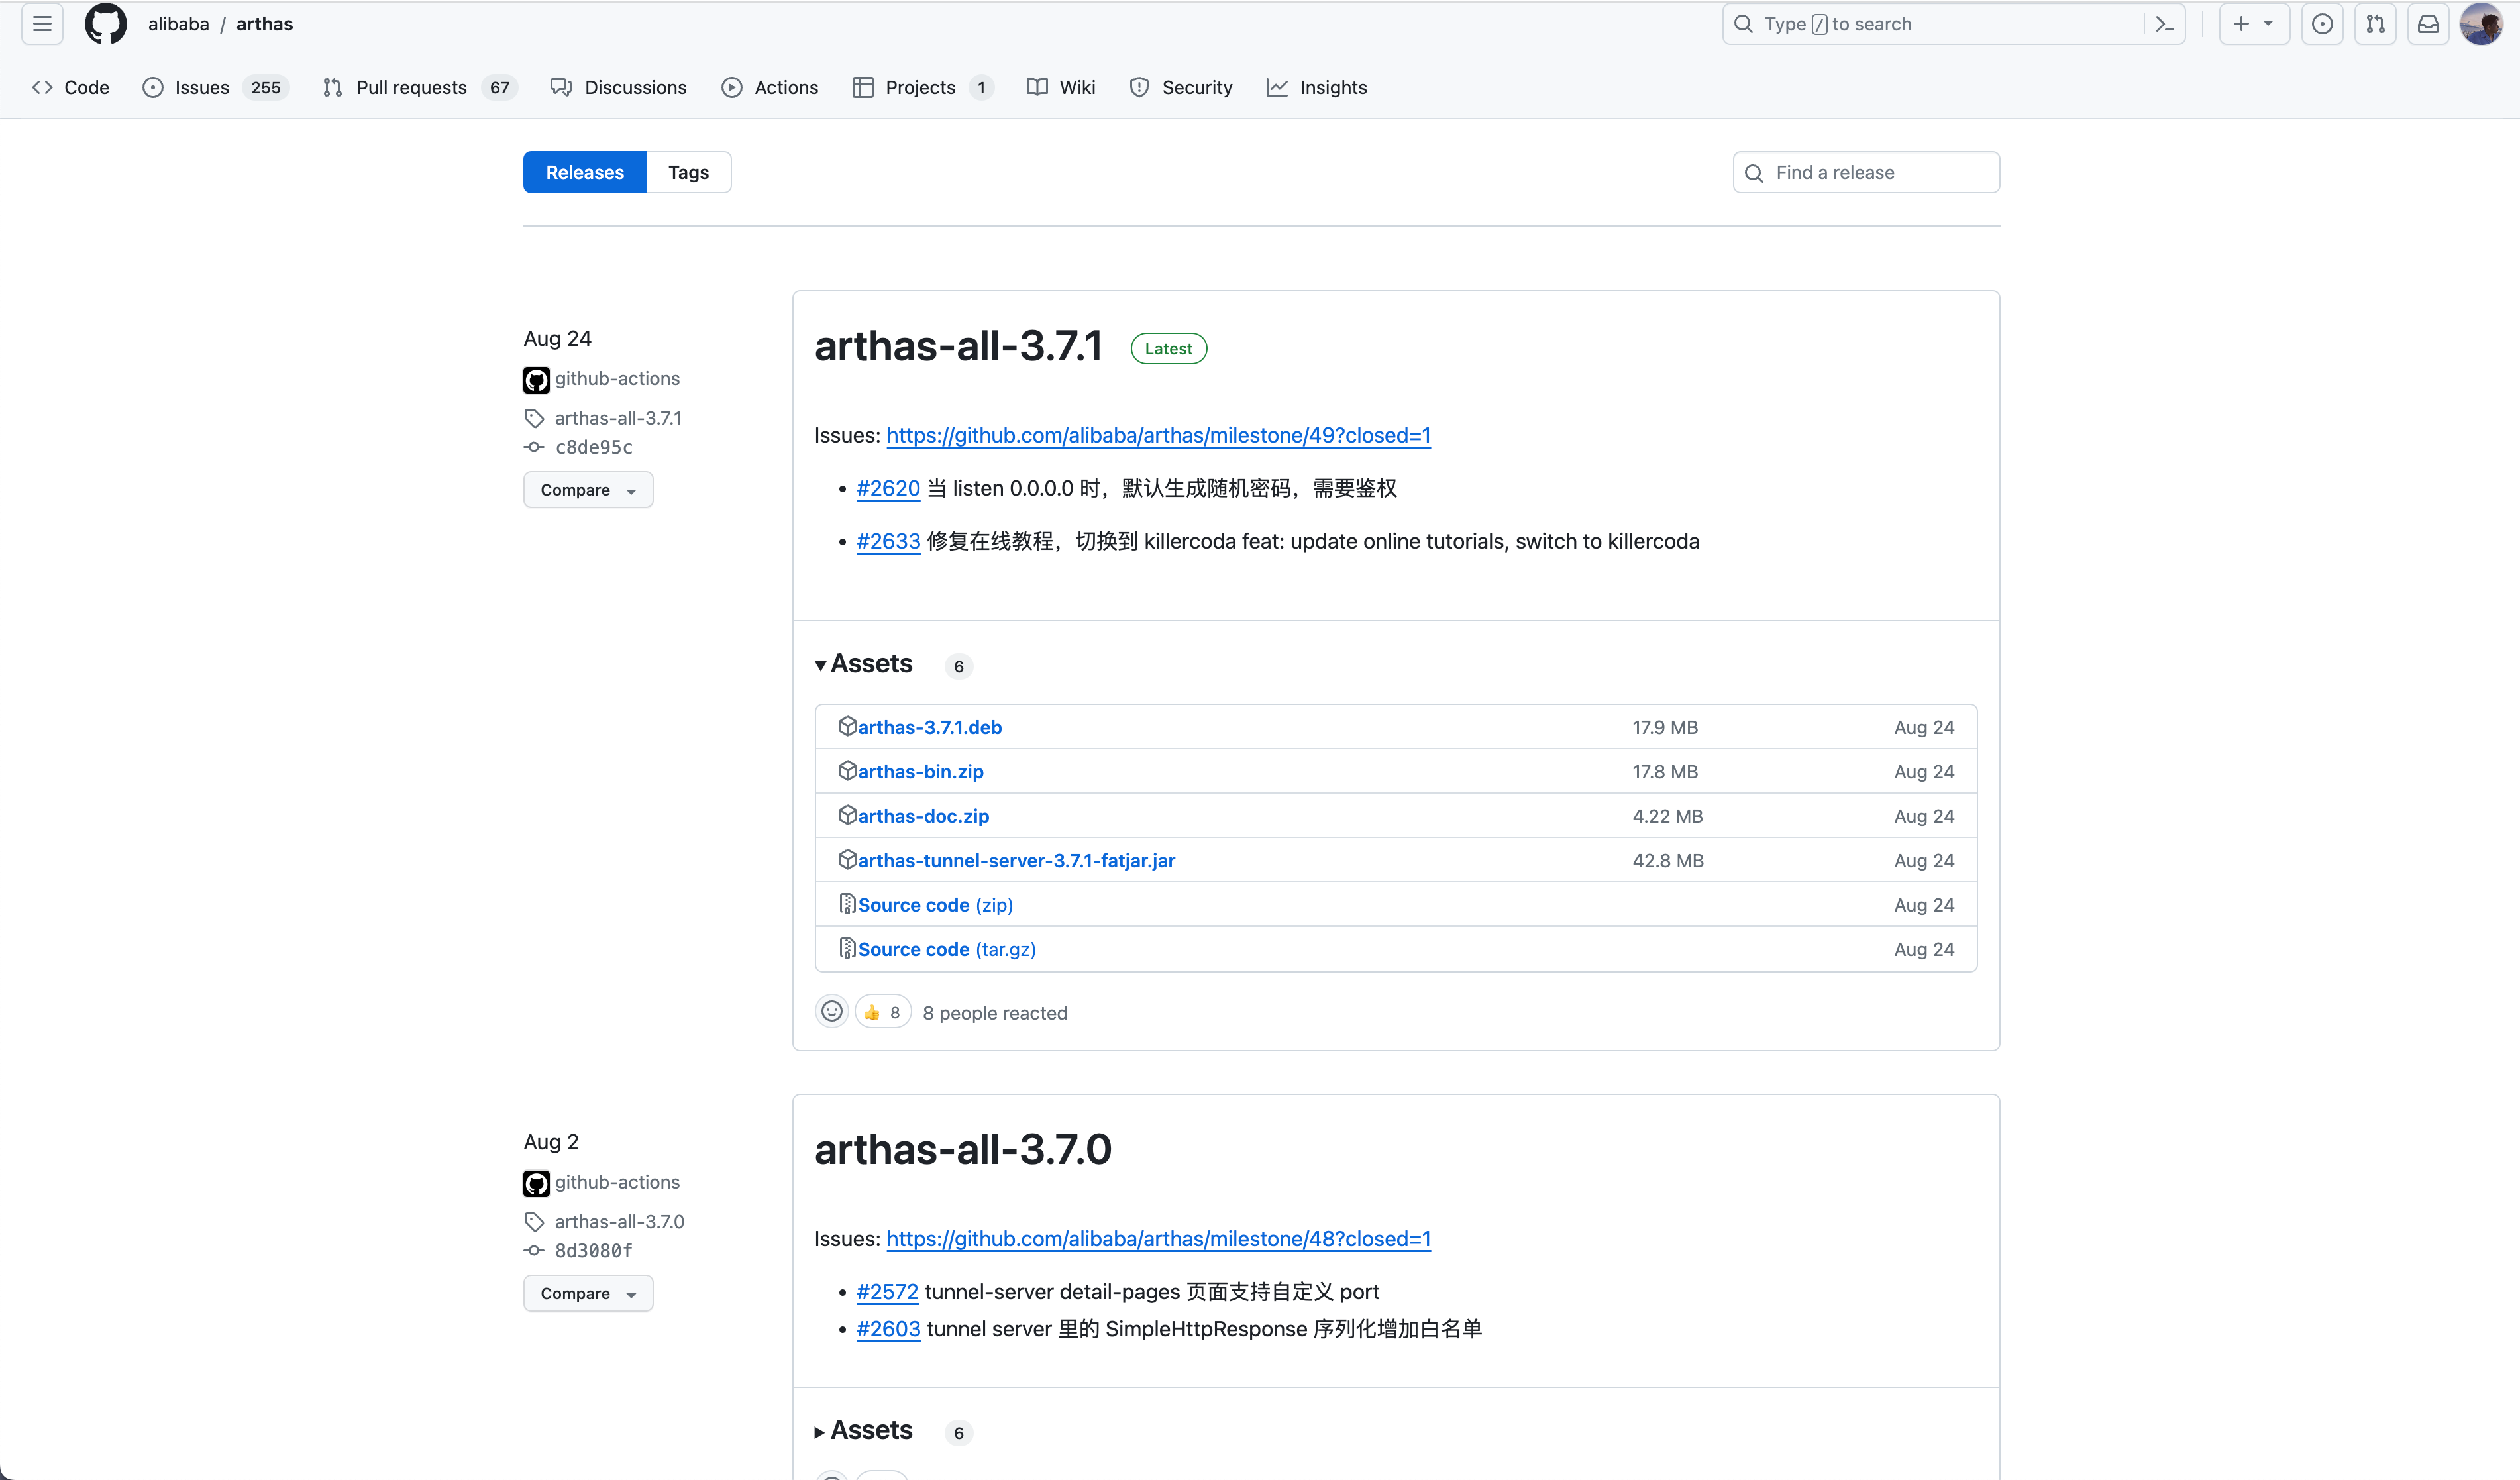Click file-zip icon beside Source code (zip)
The width and height of the screenshot is (2520, 1480).
pyautogui.click(x=847, y=904)
